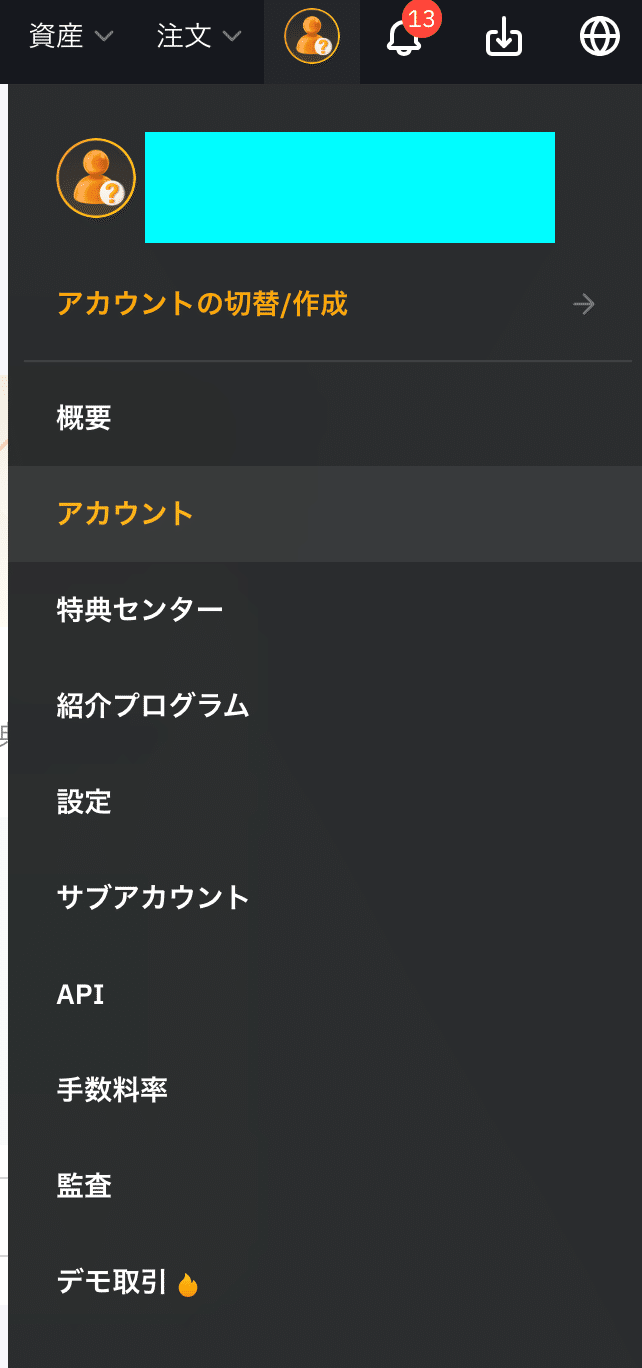The image size is (642, 1368).
Task: Open the notifications bell icon
Action: [404, 39]
